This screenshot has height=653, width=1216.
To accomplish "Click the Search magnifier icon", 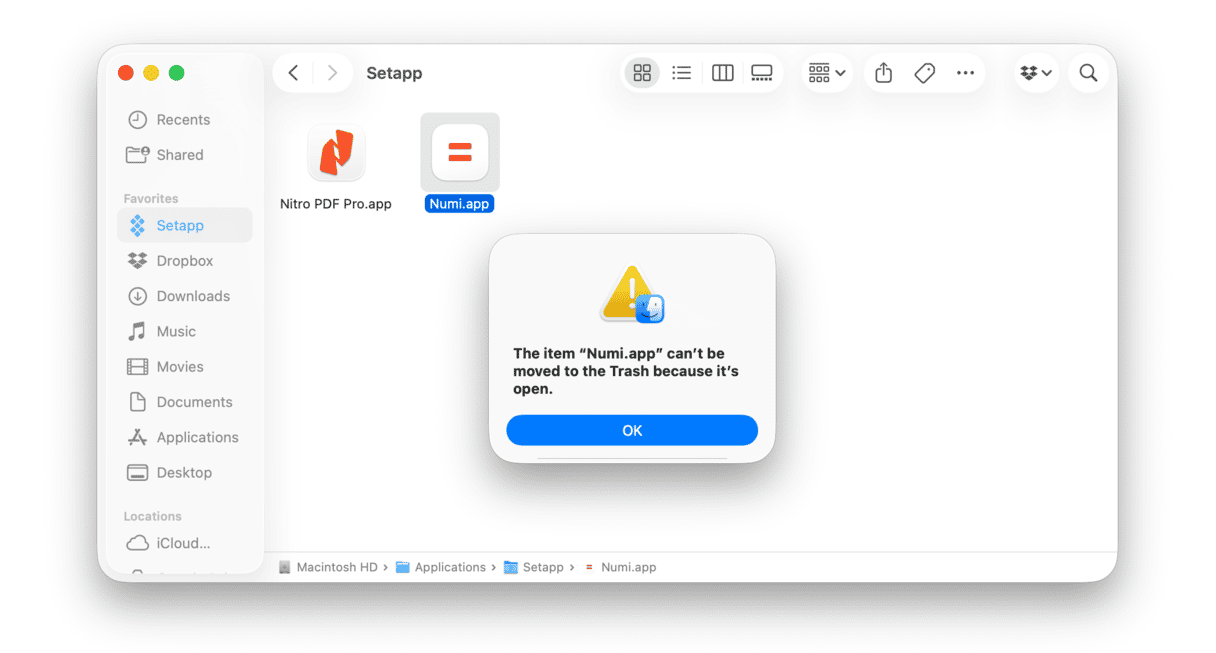I will [x=1089, y=73].
